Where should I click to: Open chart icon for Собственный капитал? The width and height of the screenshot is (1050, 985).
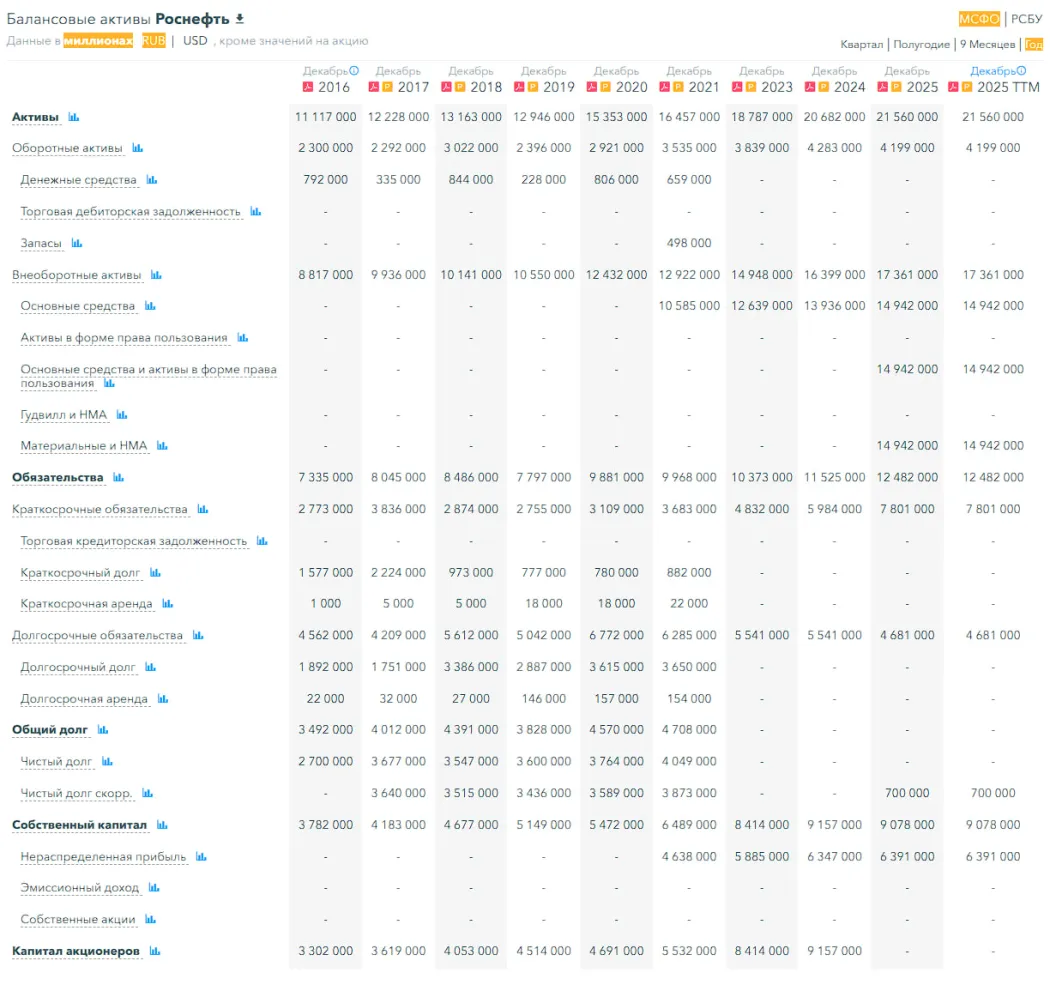point(162,825)
